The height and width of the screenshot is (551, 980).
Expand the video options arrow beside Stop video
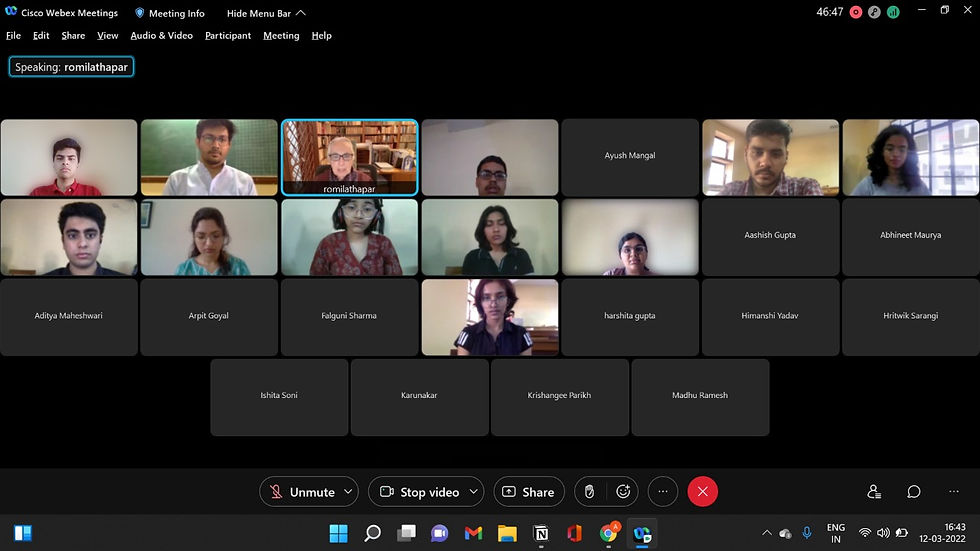pos(474,492)
